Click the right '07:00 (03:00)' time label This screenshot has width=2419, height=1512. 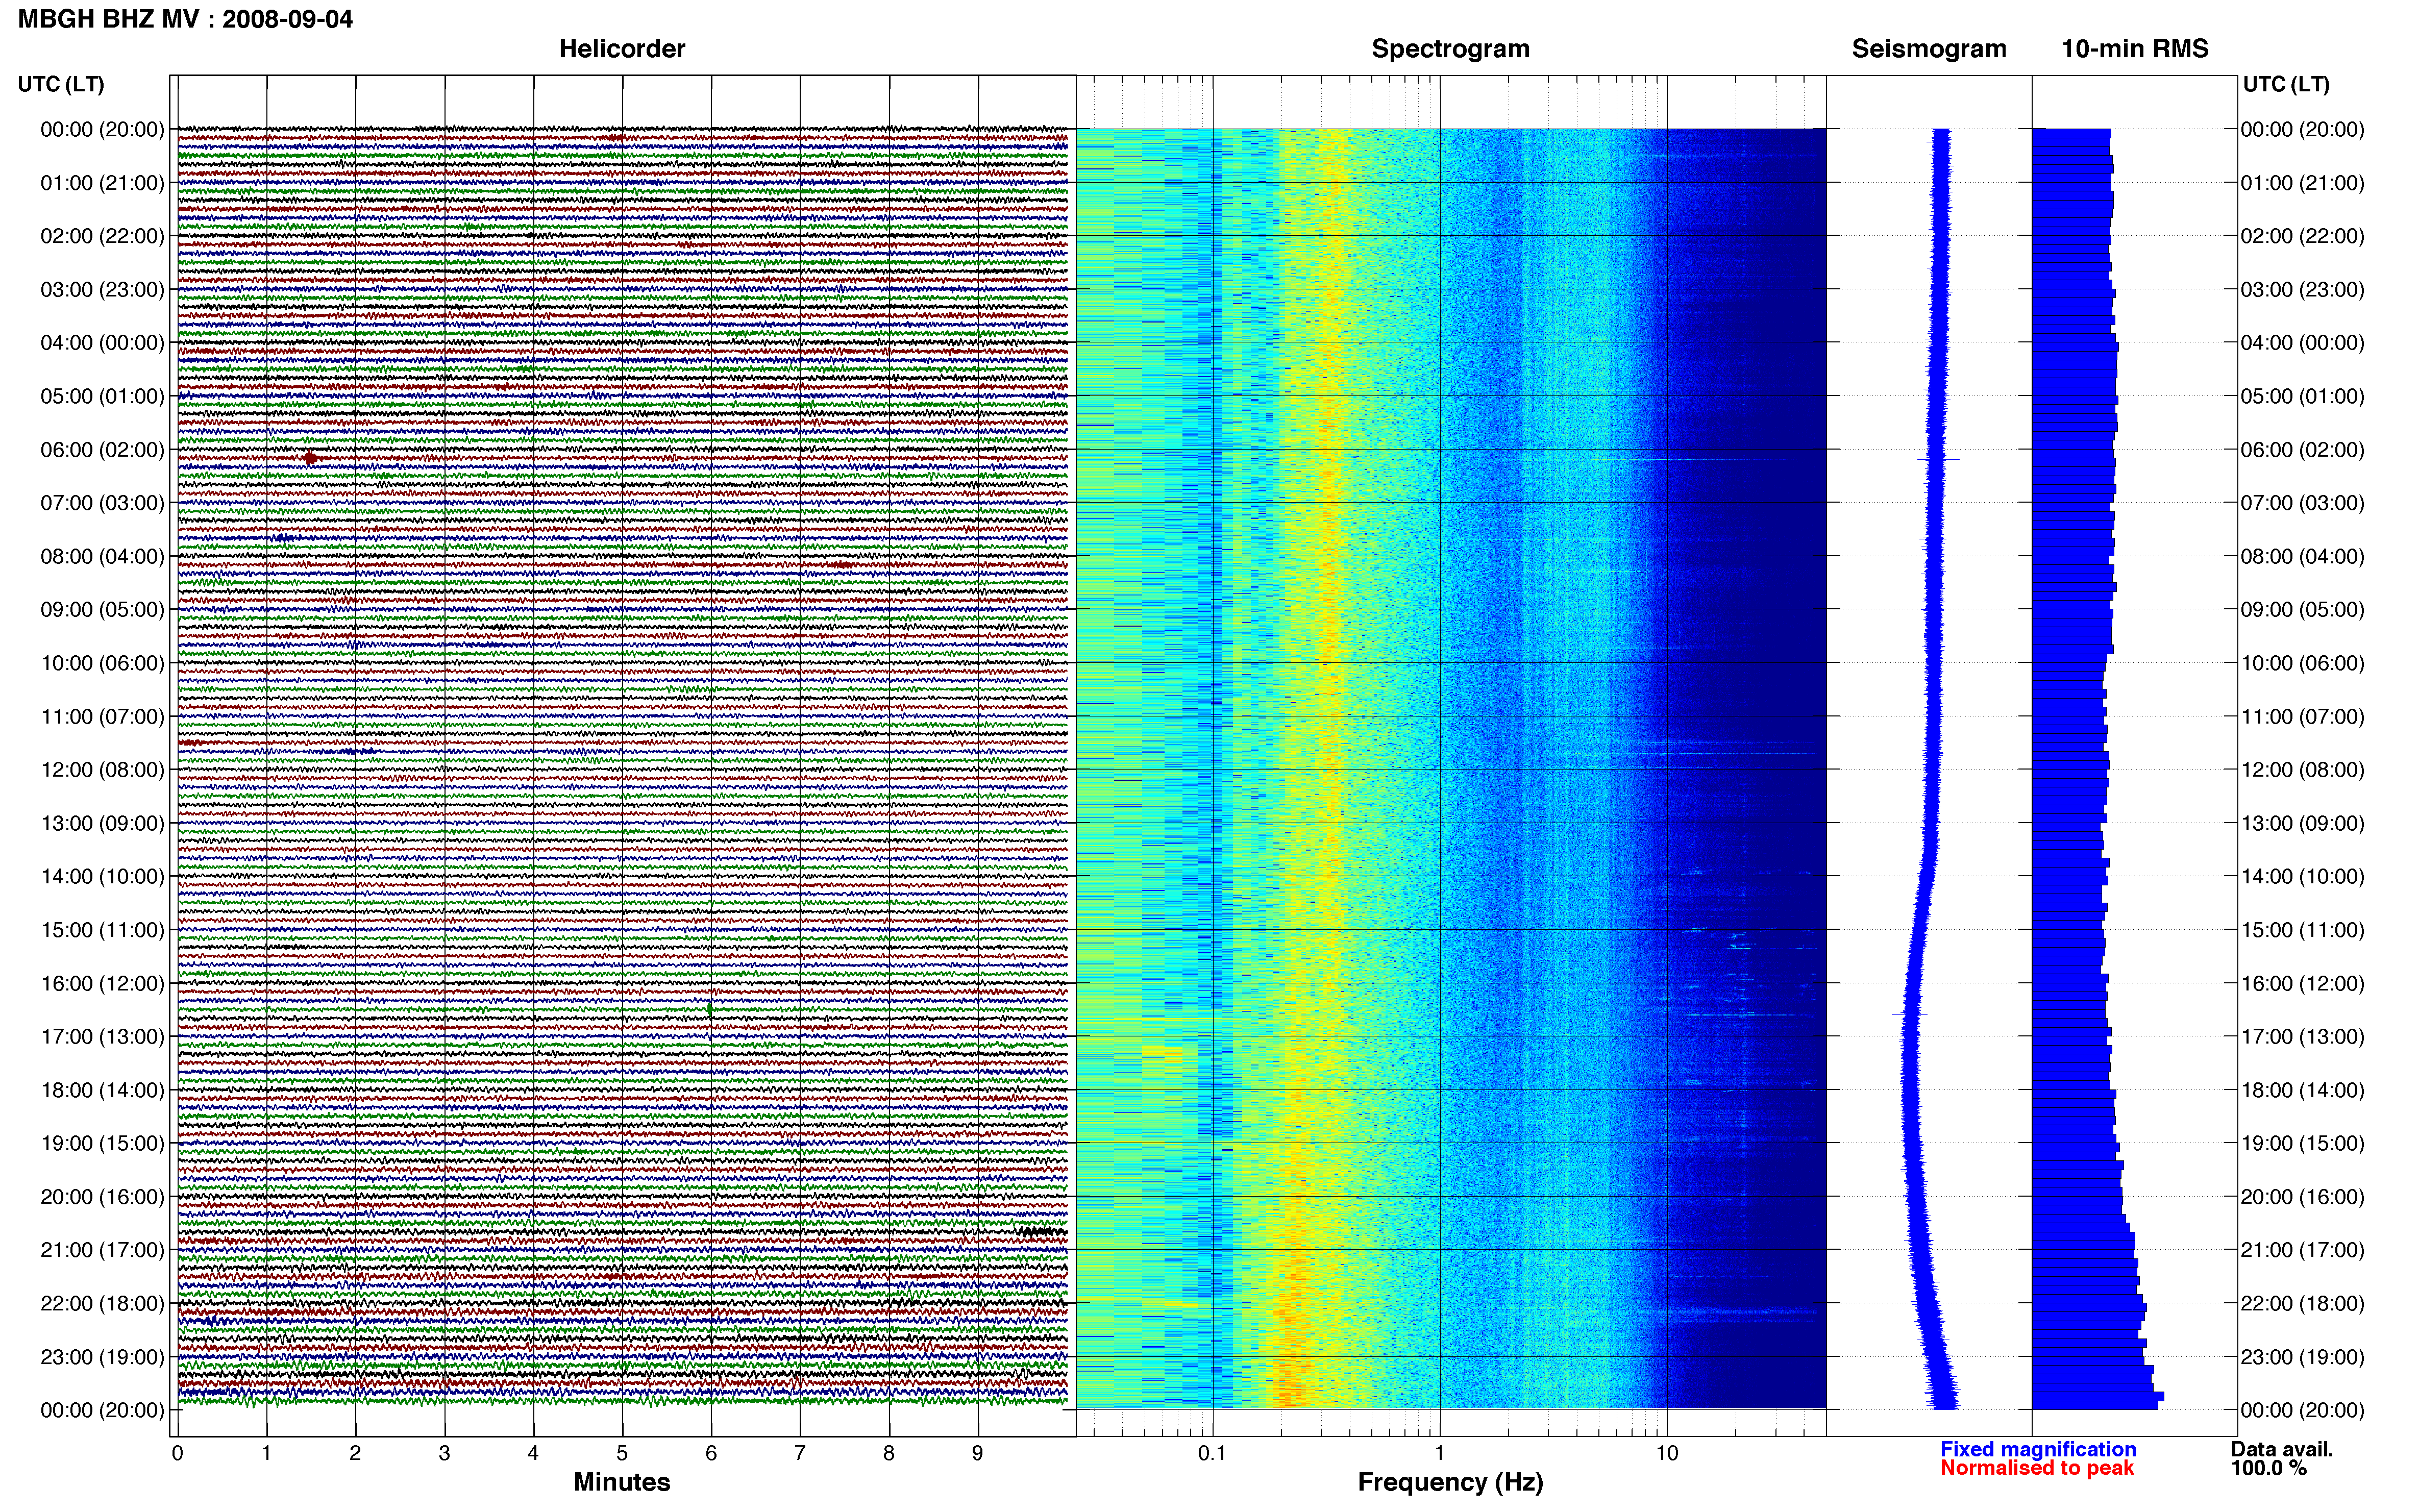click(2302, 503)
